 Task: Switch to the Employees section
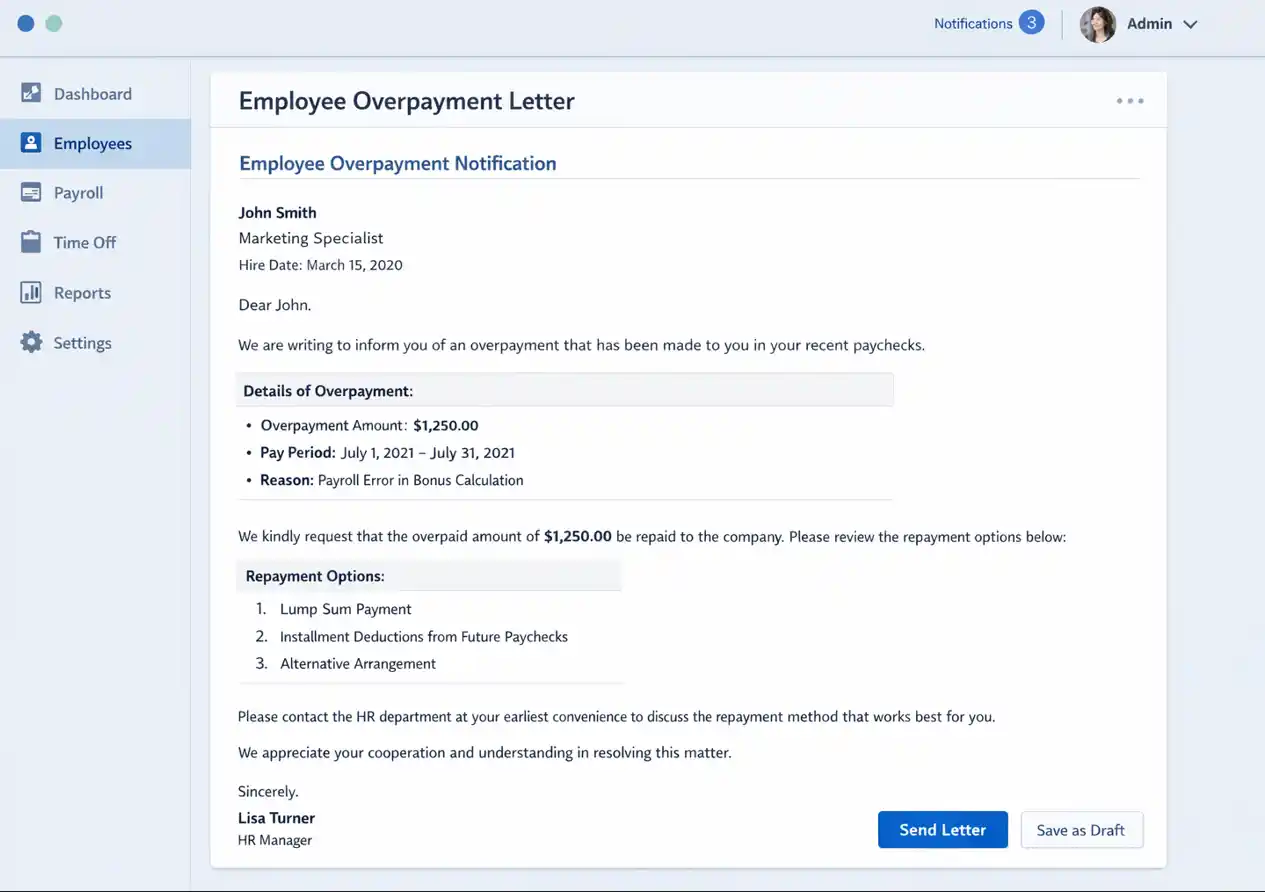[93, 142]
